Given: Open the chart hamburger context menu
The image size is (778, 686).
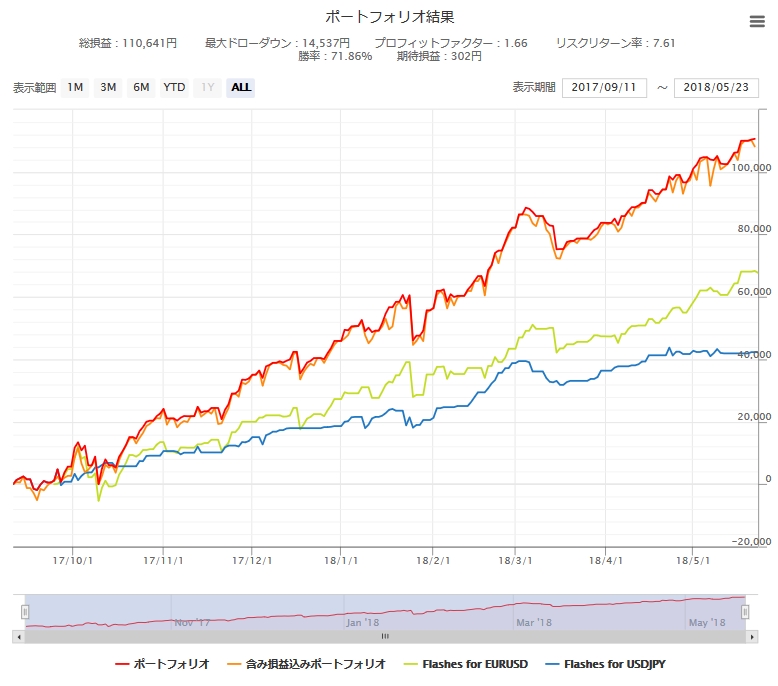Looking at the screenshot, I should (x=757, y=21).
